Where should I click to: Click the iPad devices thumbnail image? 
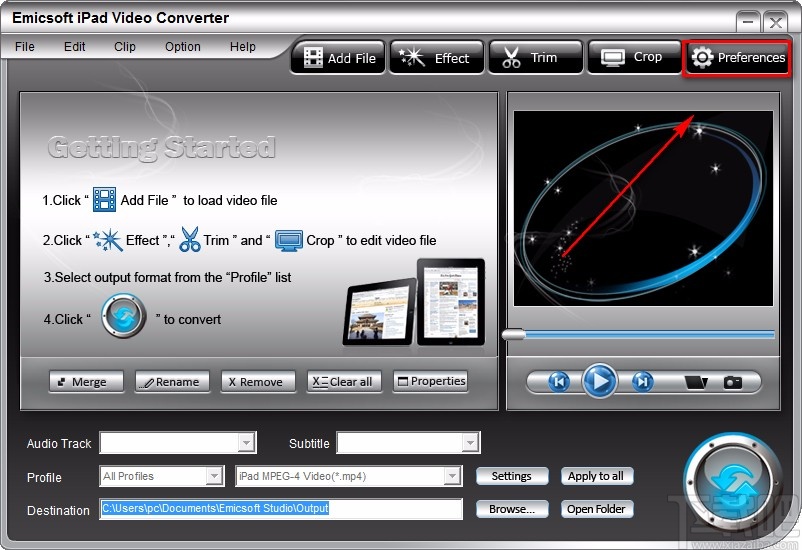(414, 302)
